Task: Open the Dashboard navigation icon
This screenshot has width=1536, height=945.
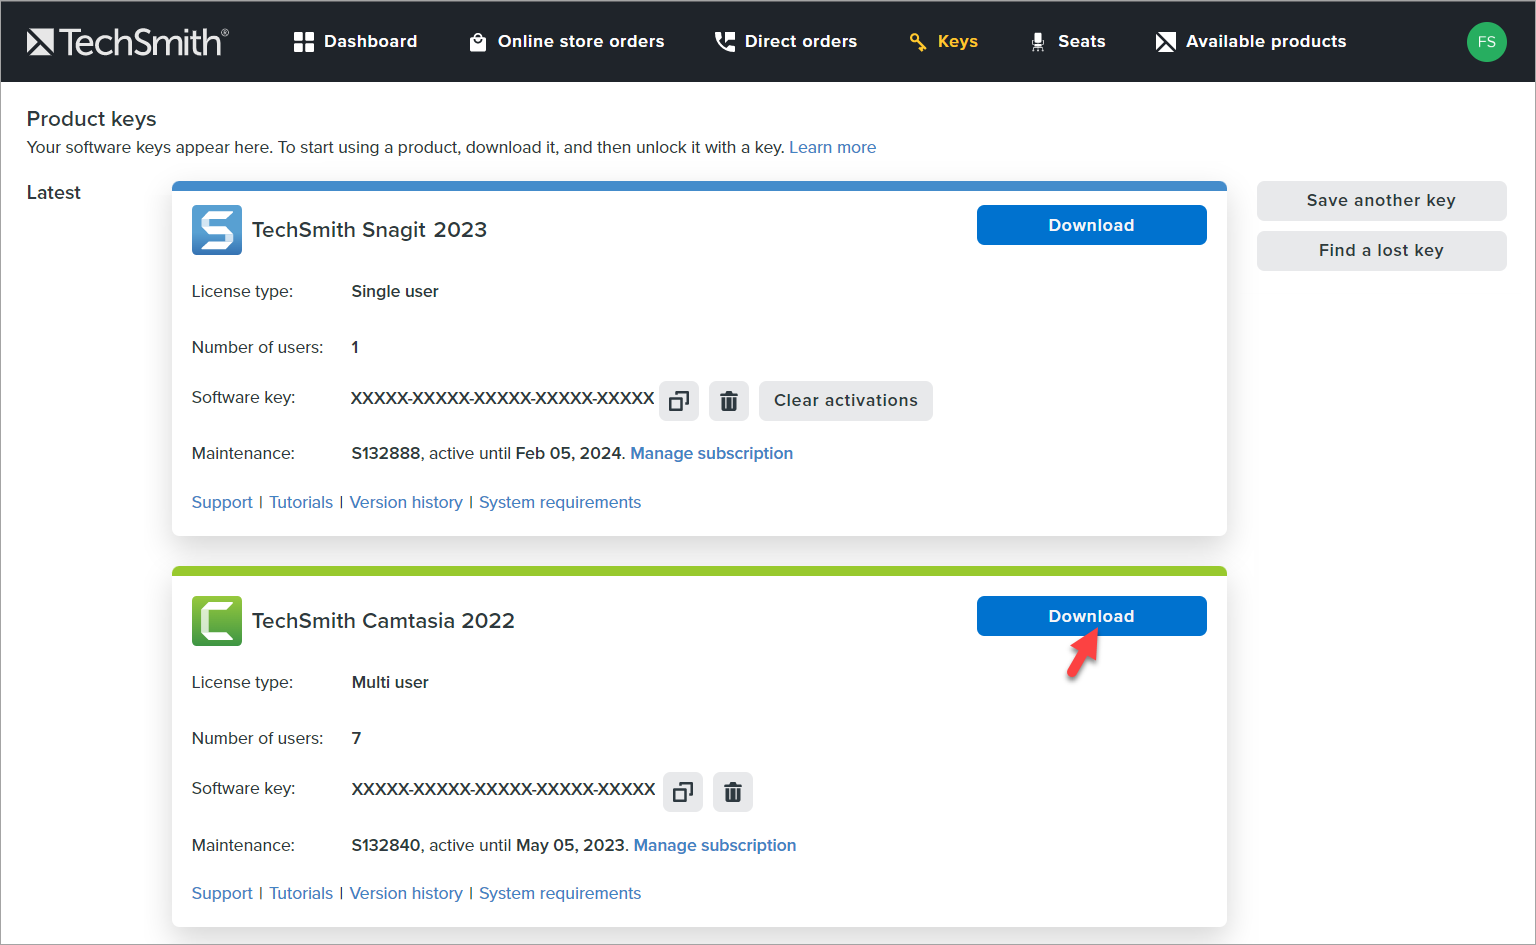Action: 304,41
